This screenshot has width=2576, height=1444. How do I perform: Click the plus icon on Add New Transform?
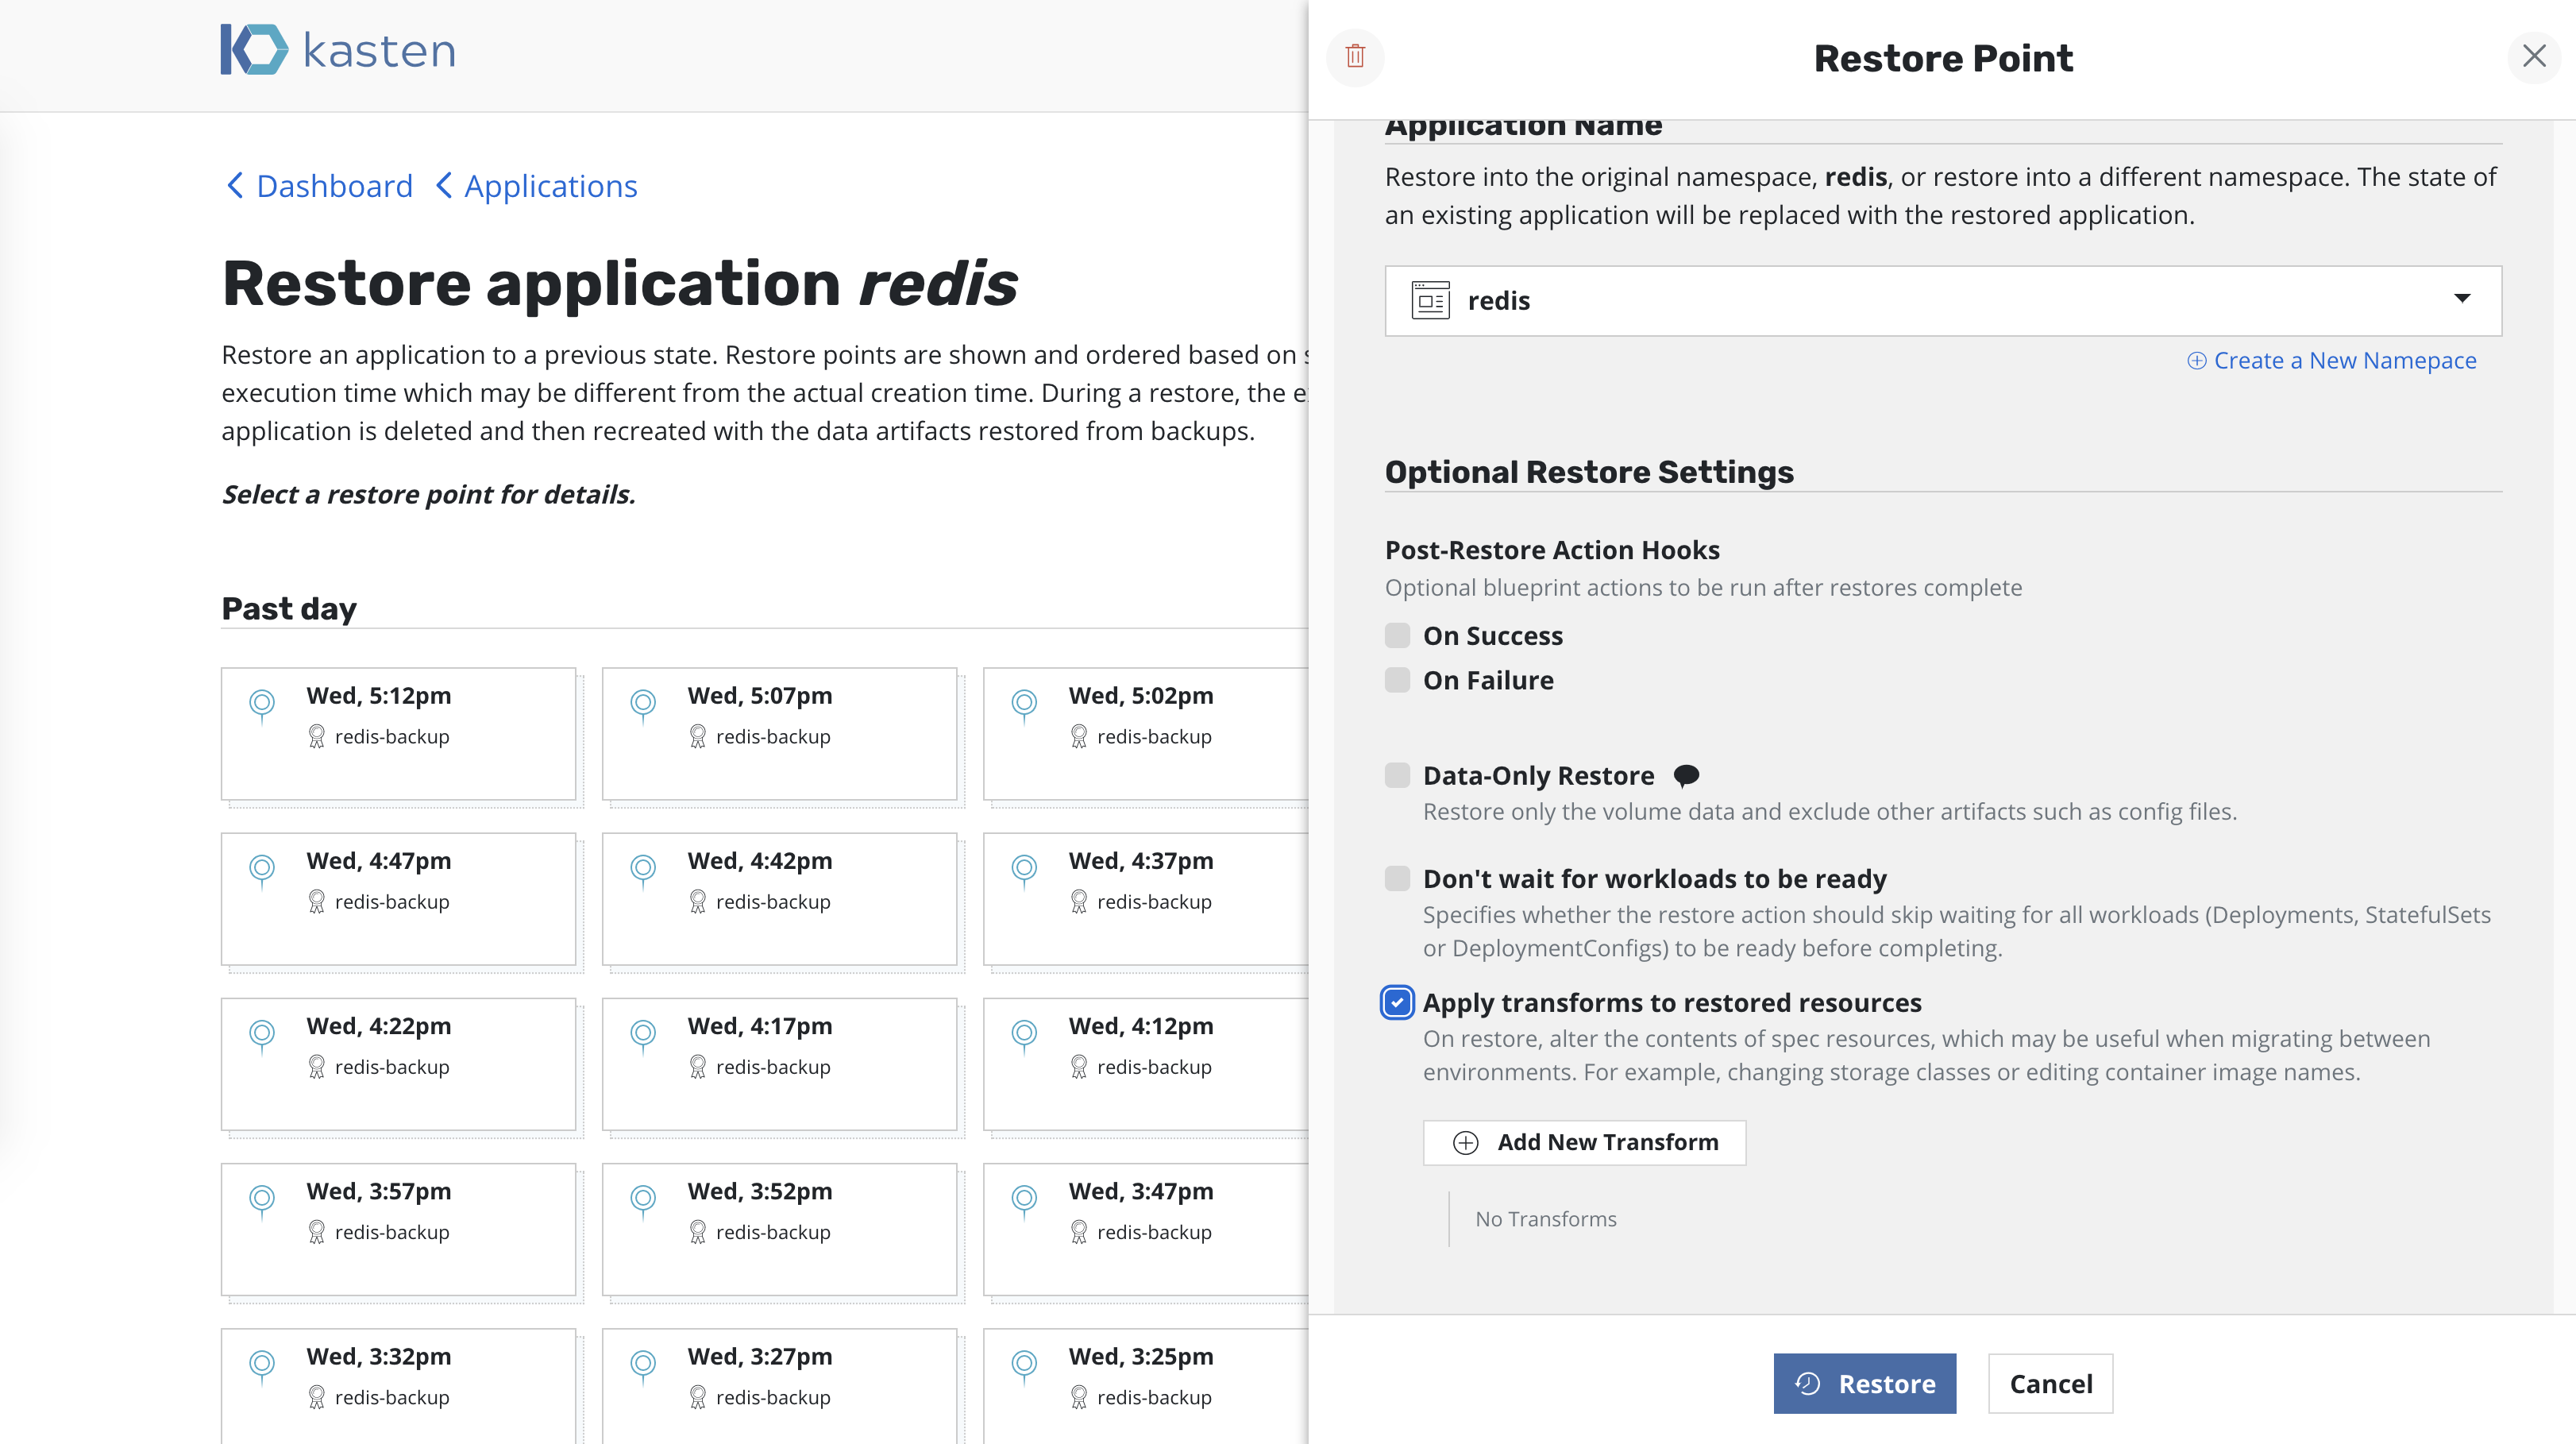click(x=1465, y=1142)
